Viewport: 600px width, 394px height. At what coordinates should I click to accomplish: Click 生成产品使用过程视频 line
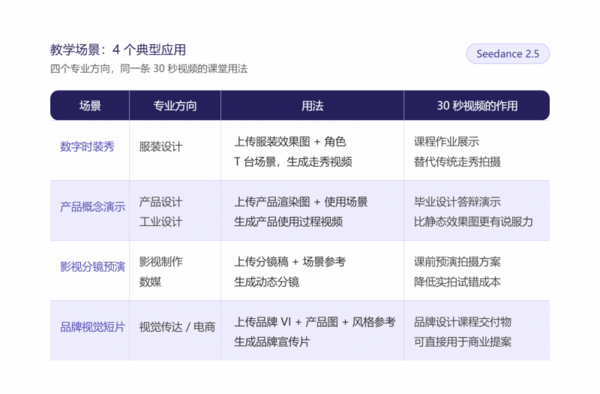pyautogui.click(x=288, y=221)
